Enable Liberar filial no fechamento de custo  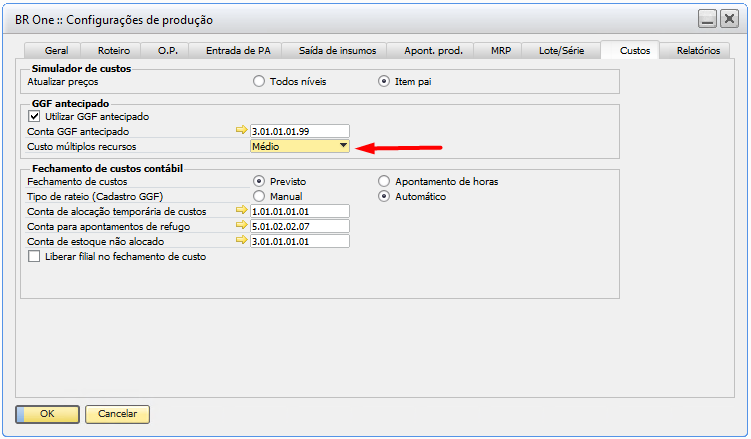[34, 257]
